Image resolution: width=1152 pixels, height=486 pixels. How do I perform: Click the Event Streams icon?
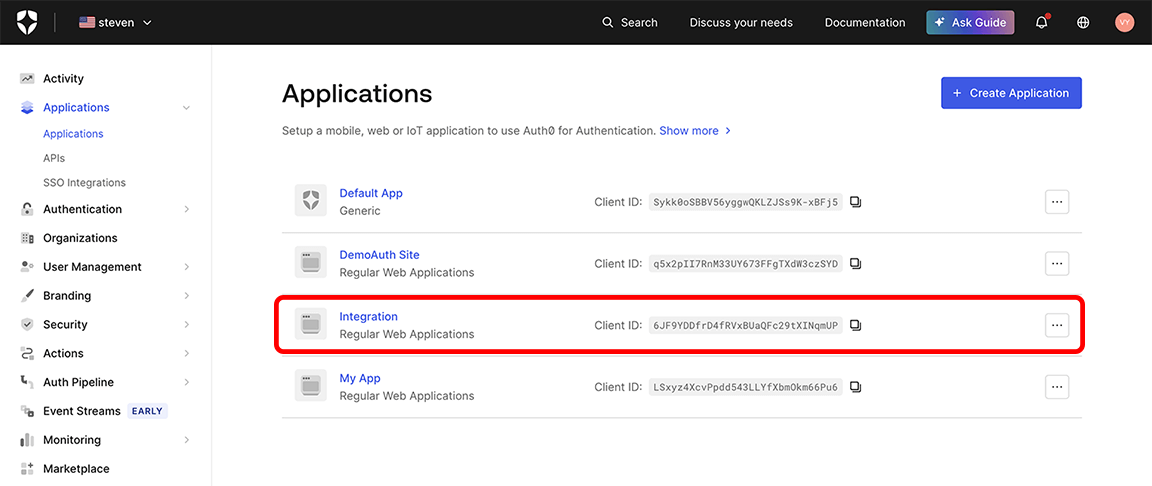27,411
